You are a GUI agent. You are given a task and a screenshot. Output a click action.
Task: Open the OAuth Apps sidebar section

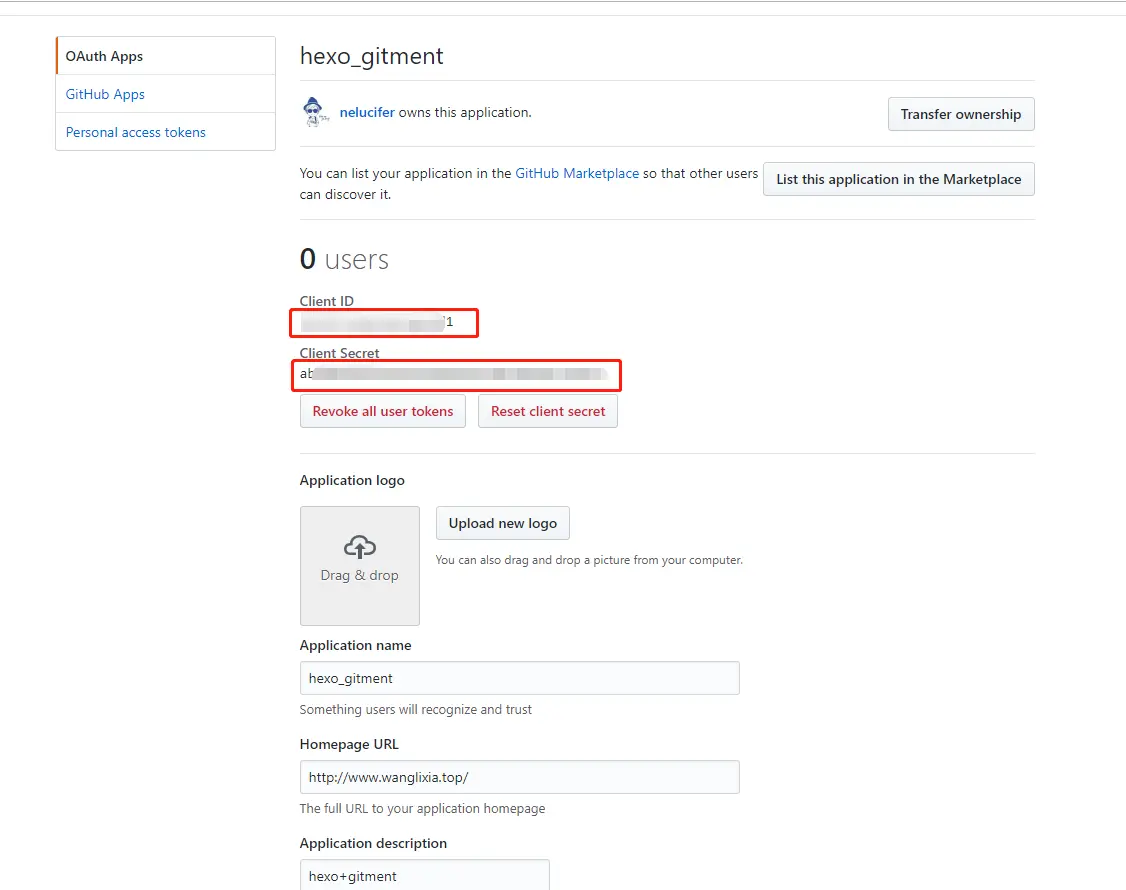[165, 56]
